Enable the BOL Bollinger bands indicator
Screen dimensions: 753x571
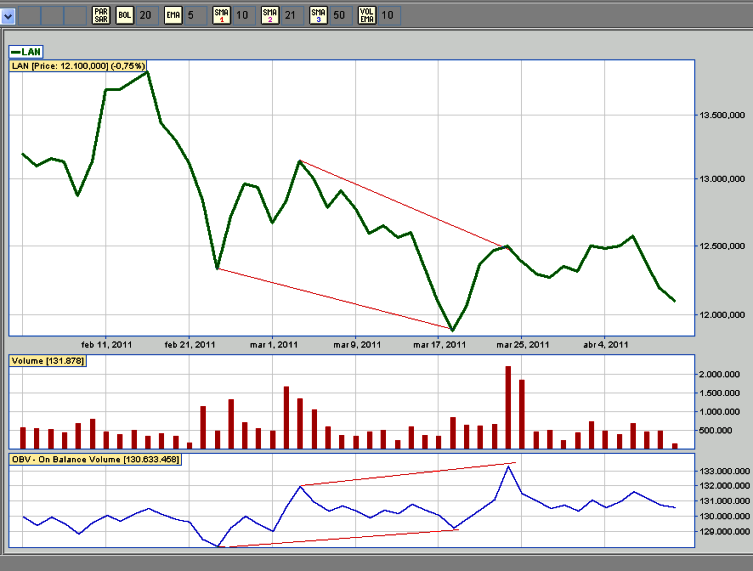pos(124,15)
